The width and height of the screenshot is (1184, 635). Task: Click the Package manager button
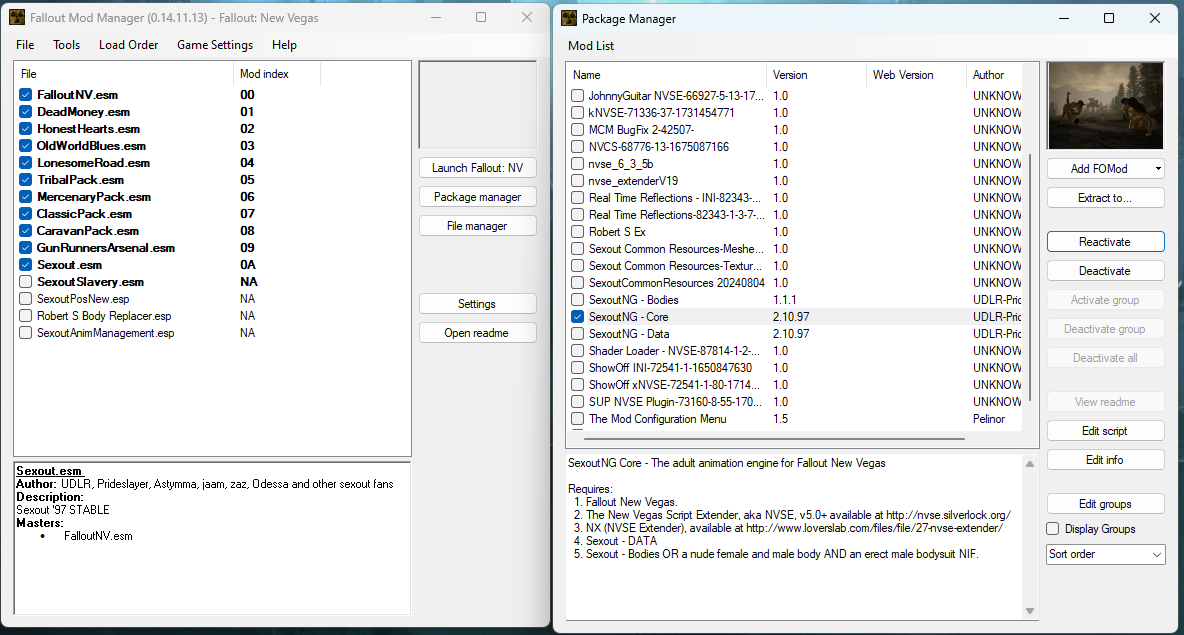click(x=477, y=197)
